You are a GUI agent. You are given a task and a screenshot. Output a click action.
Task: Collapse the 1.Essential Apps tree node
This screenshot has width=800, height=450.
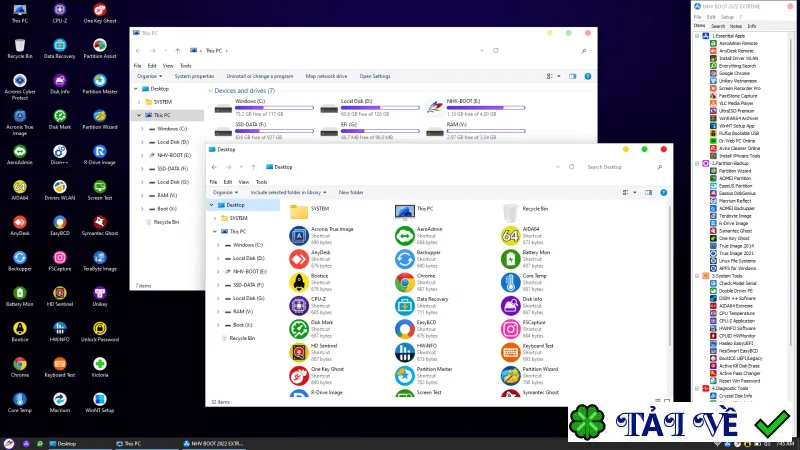697,36
